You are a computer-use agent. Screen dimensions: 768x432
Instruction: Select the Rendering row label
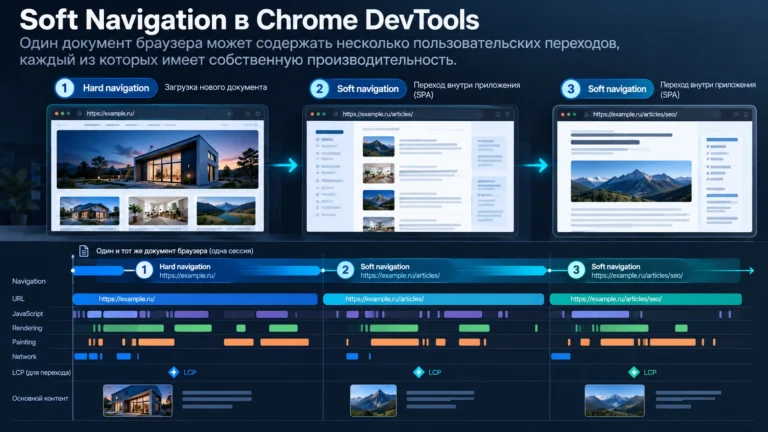(x=27, y=328)
